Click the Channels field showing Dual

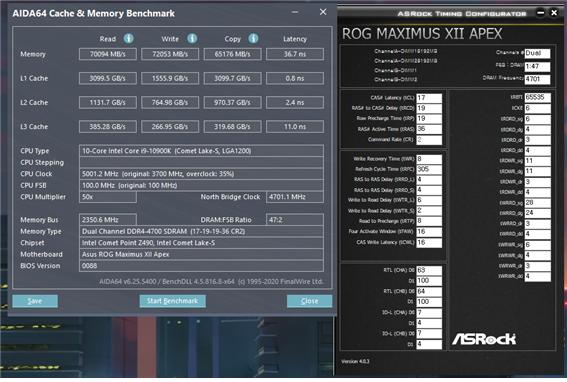point(537,53)
